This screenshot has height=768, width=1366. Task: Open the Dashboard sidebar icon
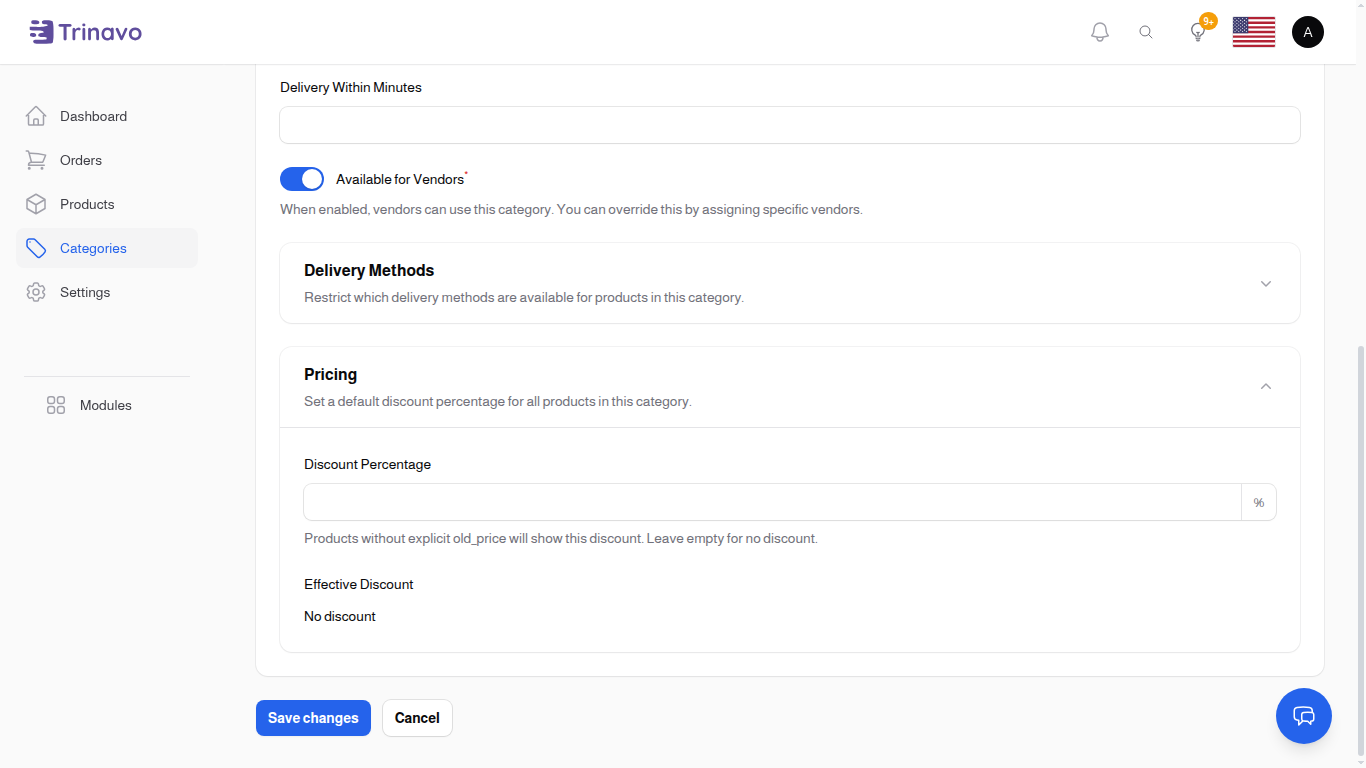(36, 116)
